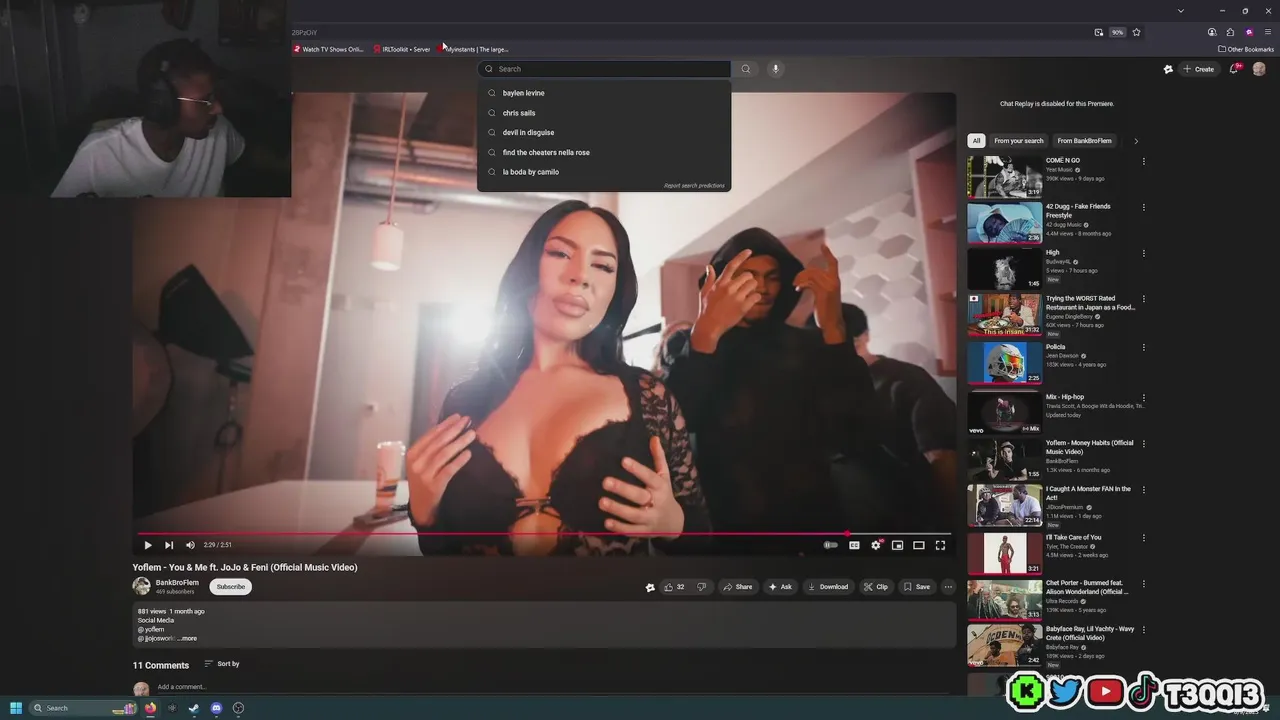Open notifications bell
The width and height of the screenshot is (1280, 720).
click(x=1234, y=69)
